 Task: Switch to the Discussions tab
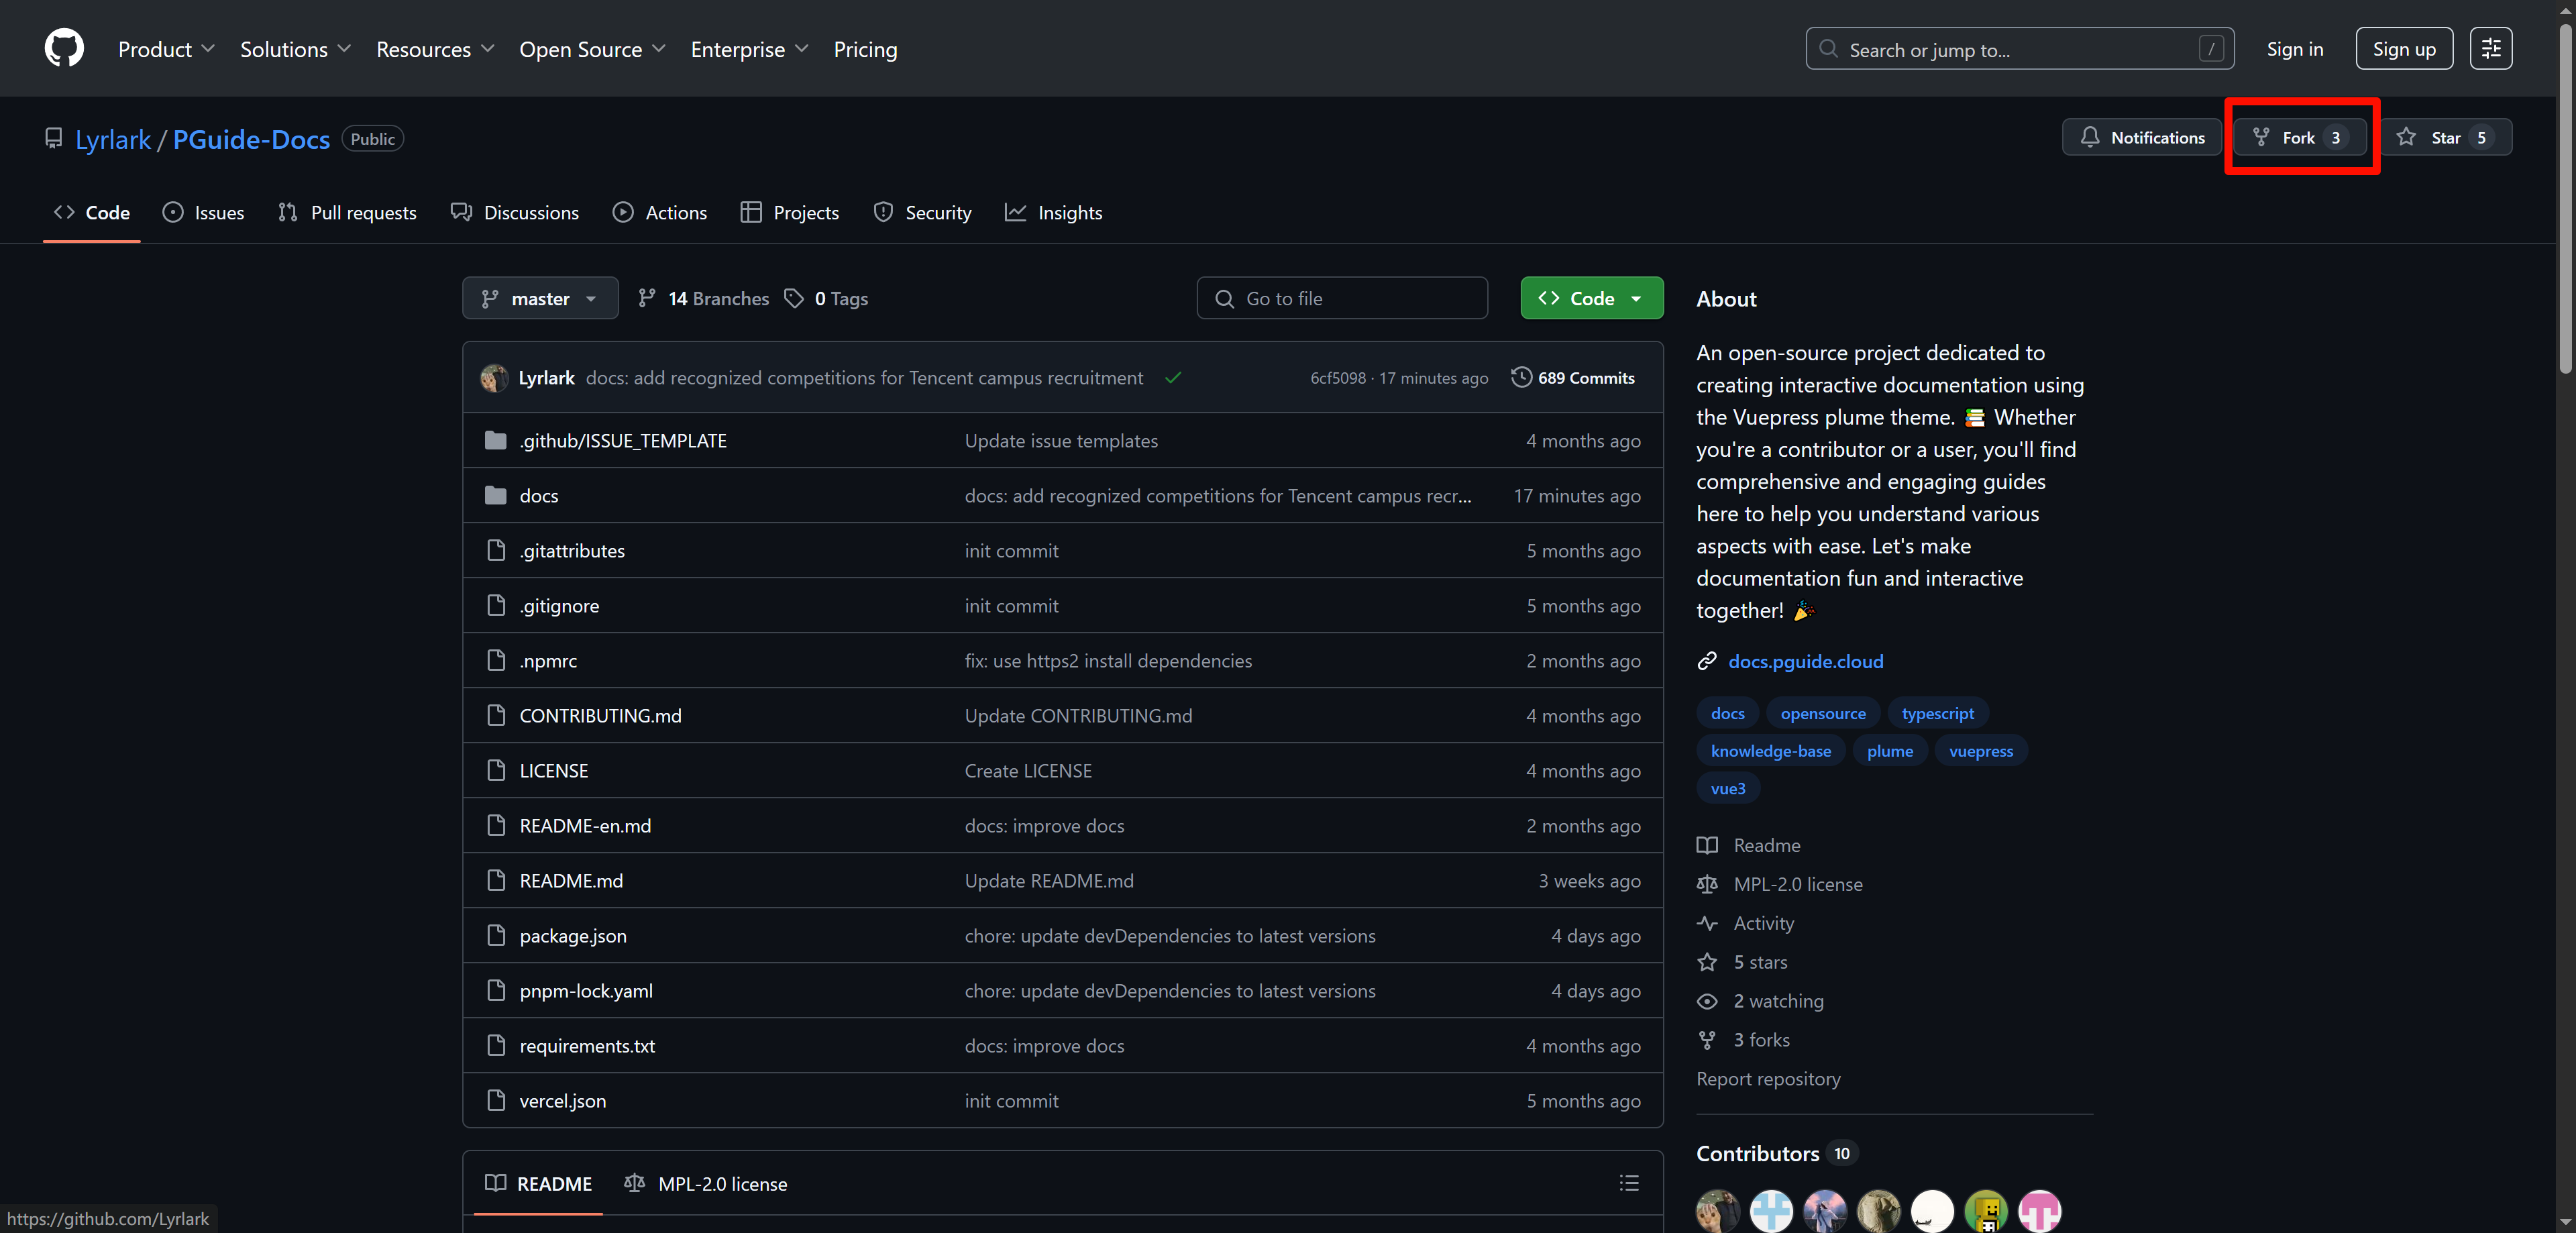tap(515, 212)
